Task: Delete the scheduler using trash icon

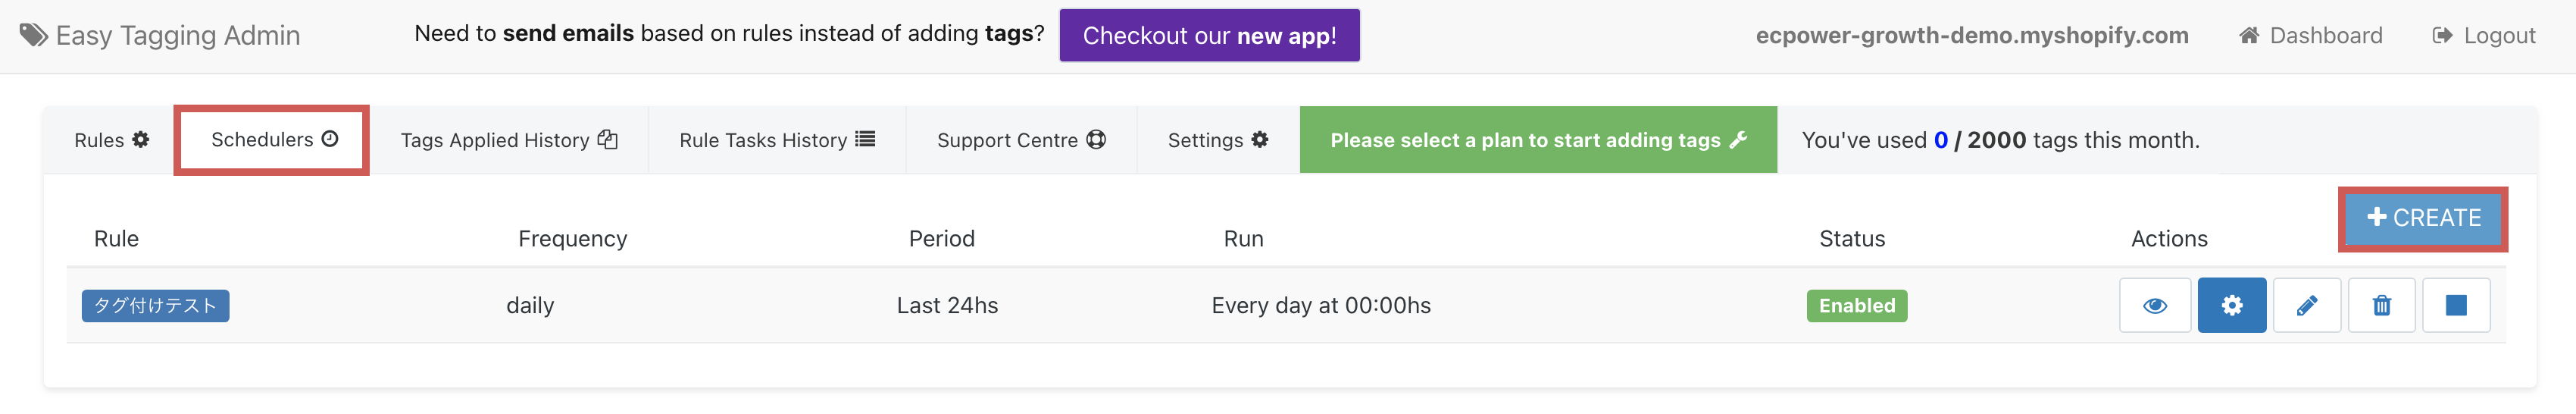Action: pos(2381,305)
